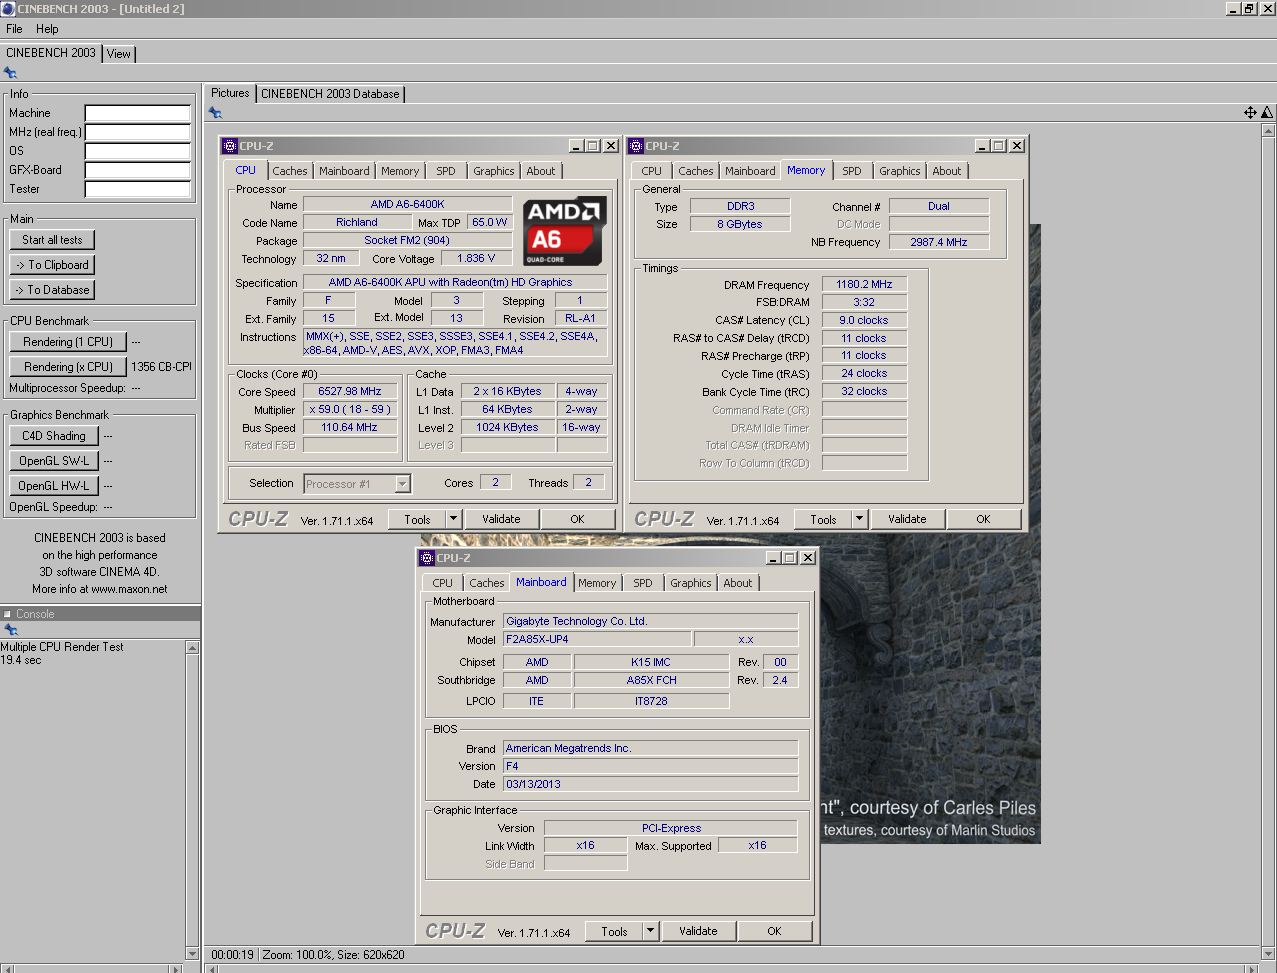Open Caches tab in CPU window
1277x973 pixels.
pyautogui.click(x=290, y=171)
